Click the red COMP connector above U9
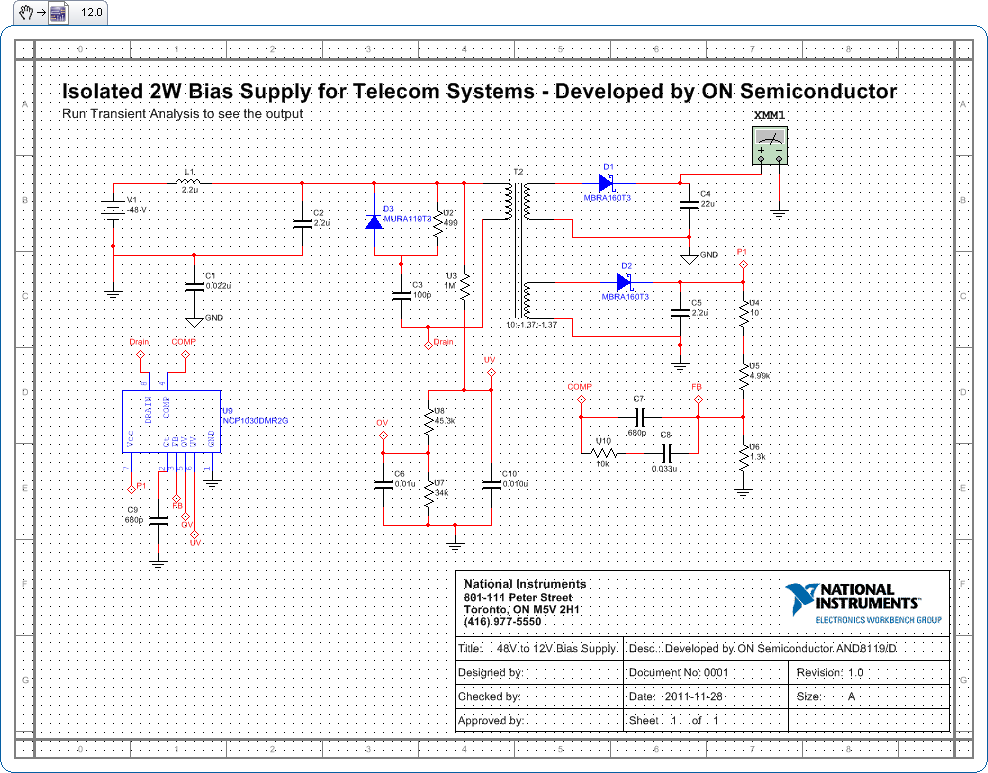988x773 pixels. click(185, 353)
